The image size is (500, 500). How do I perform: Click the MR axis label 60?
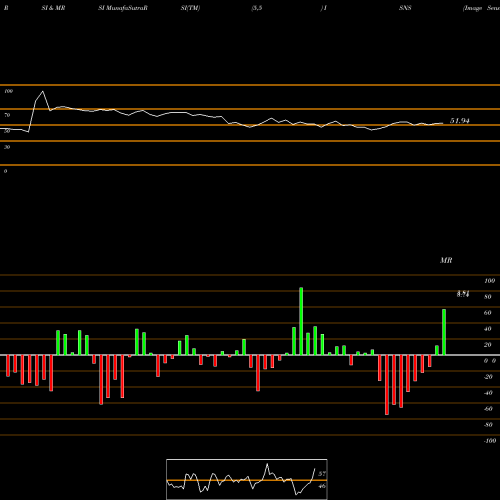point(488,313)
